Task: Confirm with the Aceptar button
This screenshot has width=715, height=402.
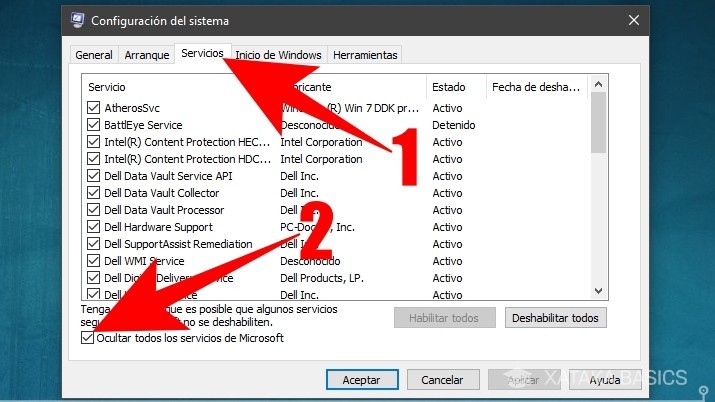Action: [362, 380]
